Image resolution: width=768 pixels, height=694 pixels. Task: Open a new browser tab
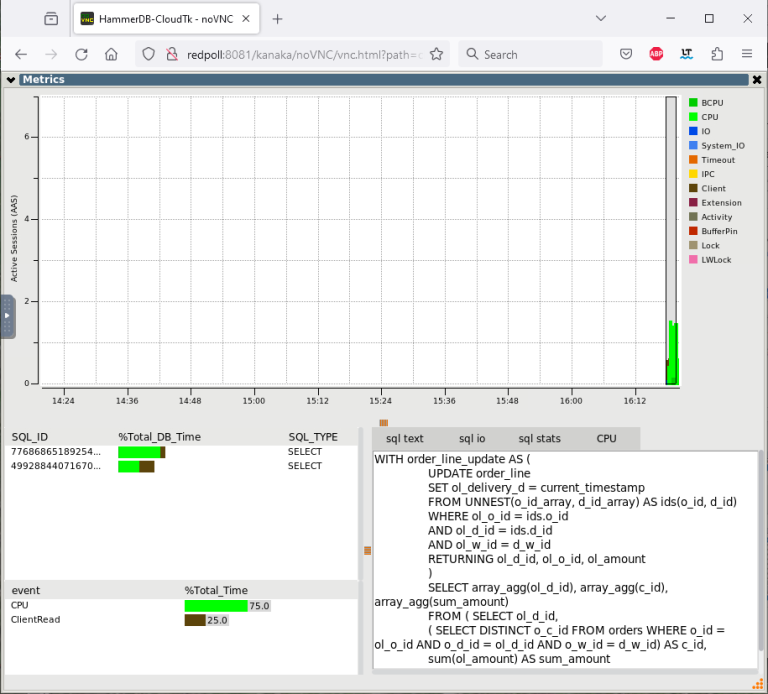pyautogui.click(x=277, y=18)
